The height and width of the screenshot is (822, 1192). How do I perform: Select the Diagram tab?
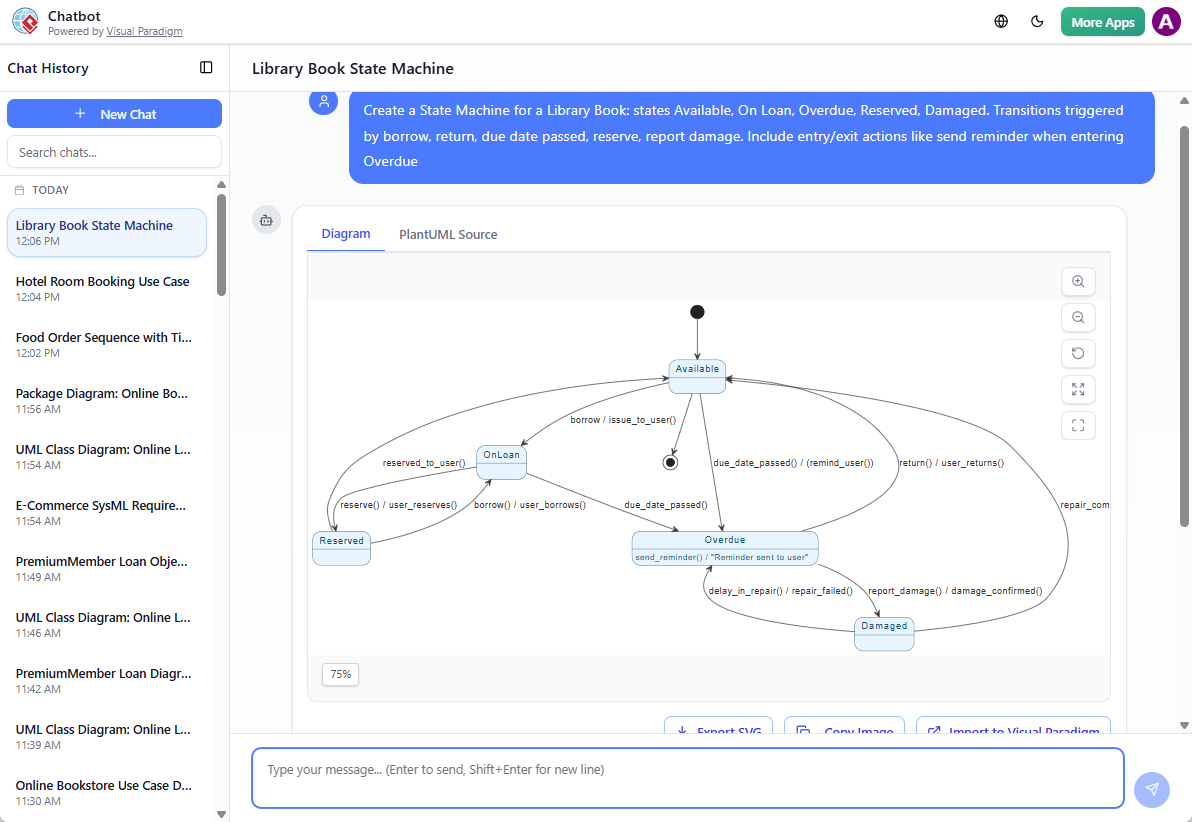pyautogui.click(x=346, y=234)
